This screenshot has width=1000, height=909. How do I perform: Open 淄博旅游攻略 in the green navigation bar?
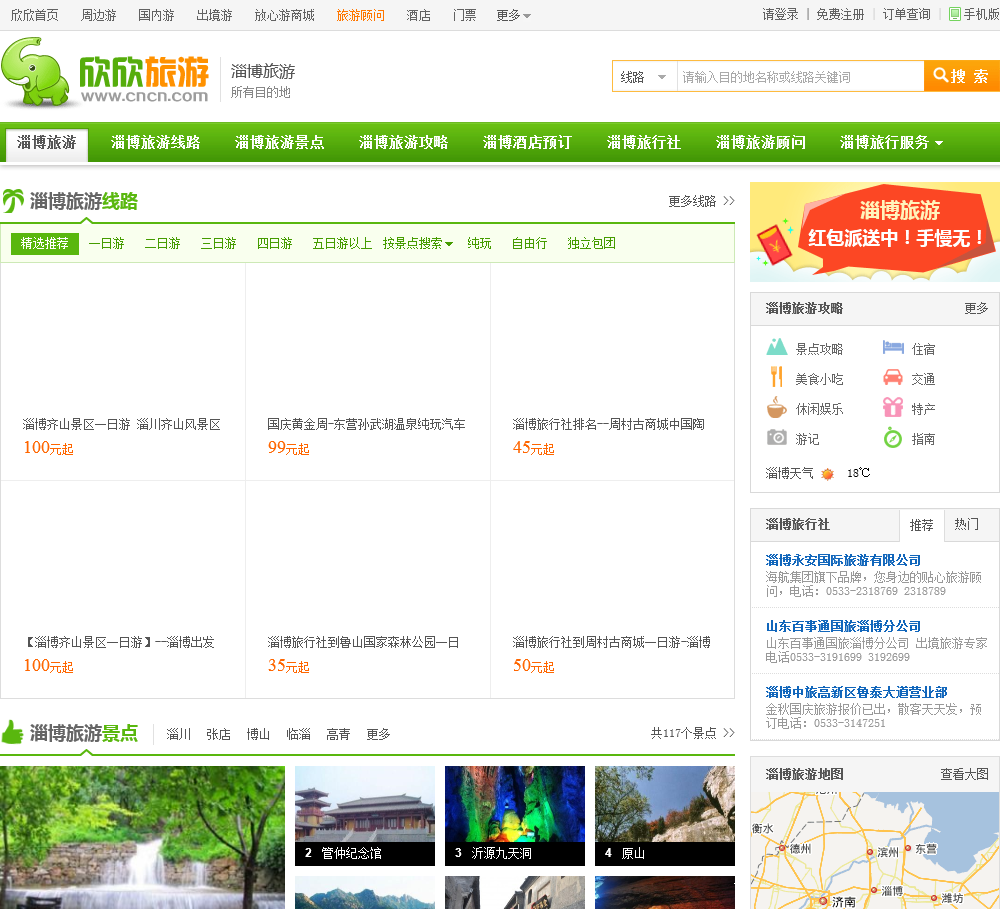coord(403,143)
